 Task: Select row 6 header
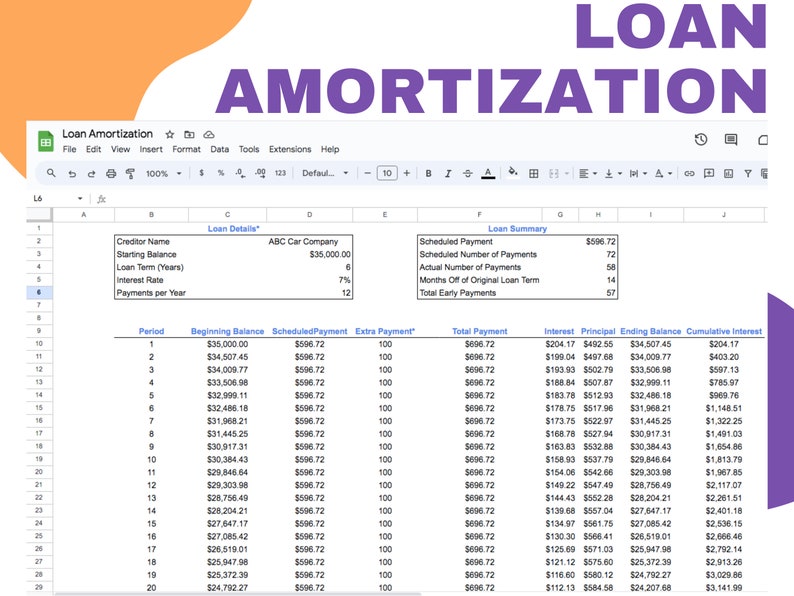[39, 292]
